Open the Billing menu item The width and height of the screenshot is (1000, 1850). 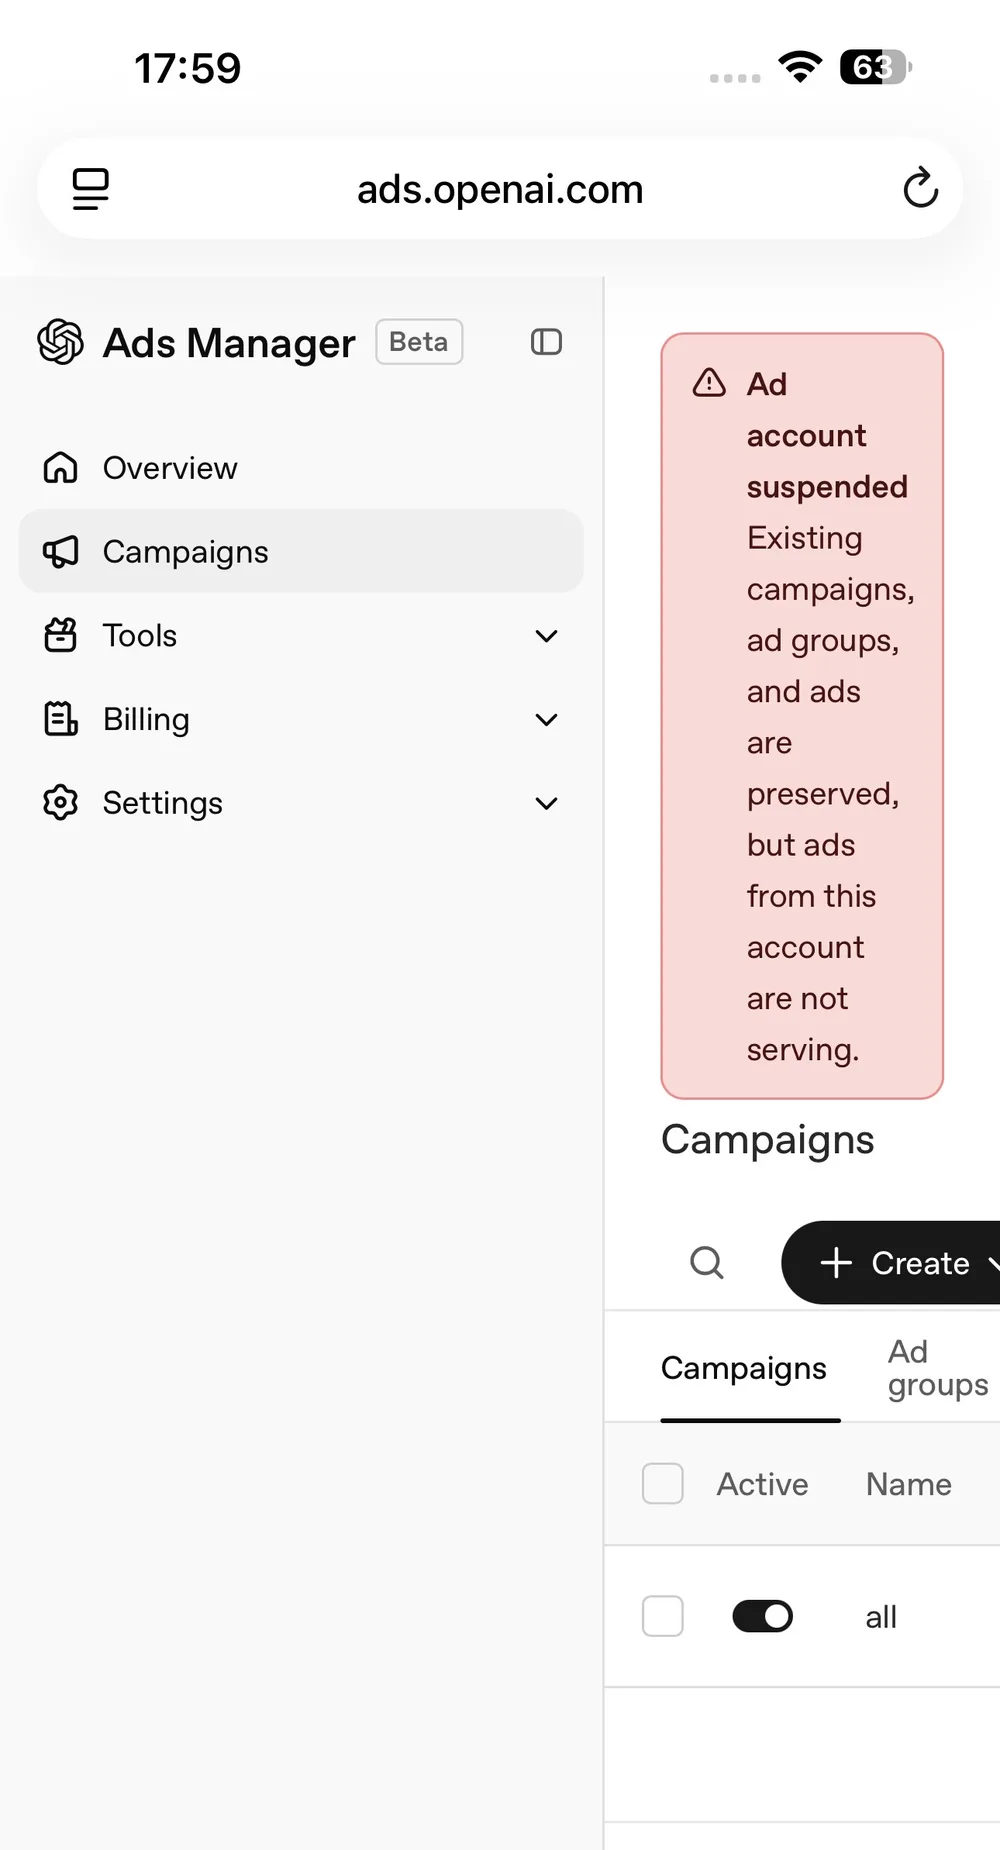300,719
